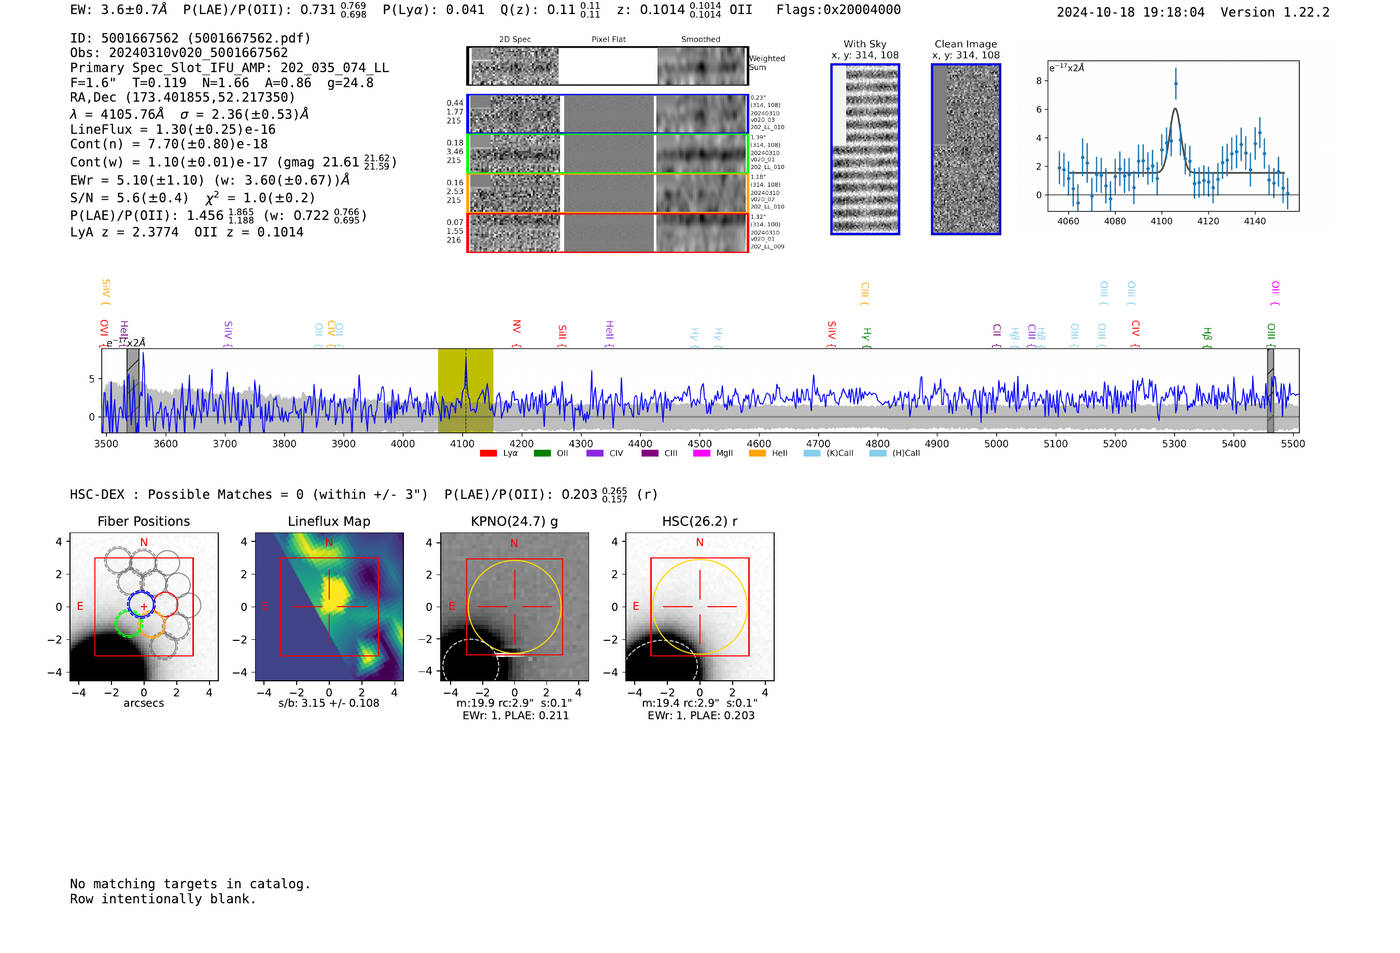Click the 'EWr: 1. PLAE: 0.211' caption

point(515,716)
